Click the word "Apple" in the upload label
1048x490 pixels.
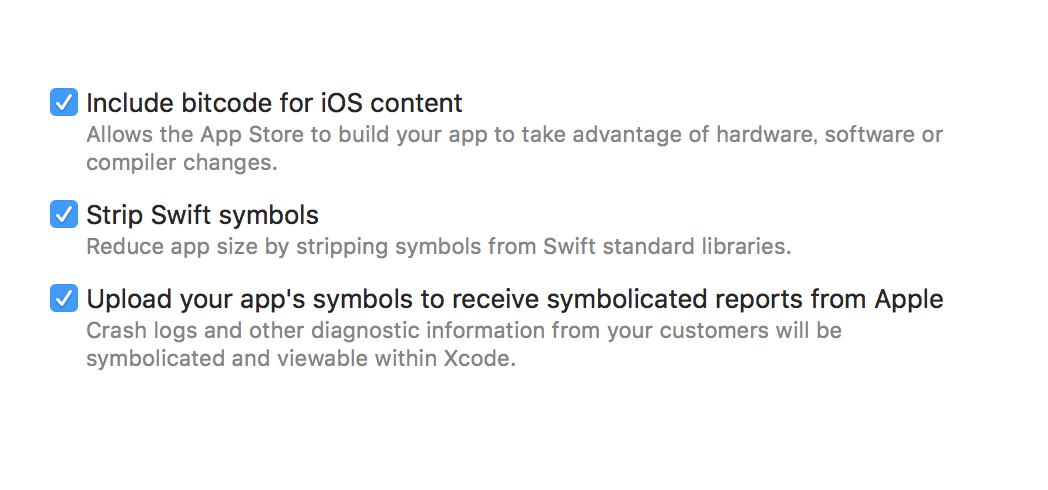coord(909,298)
